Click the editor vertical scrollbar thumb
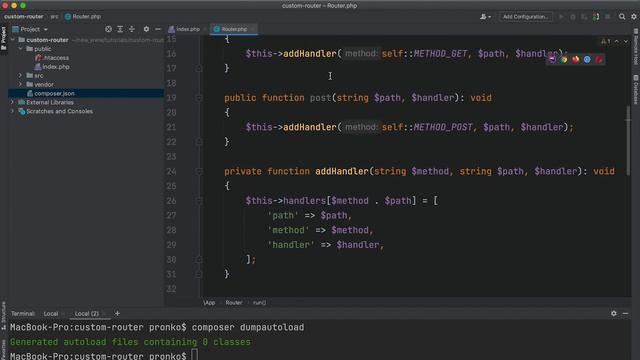The image size is (640, 360). pyautogui.click(x=628, y=141)
